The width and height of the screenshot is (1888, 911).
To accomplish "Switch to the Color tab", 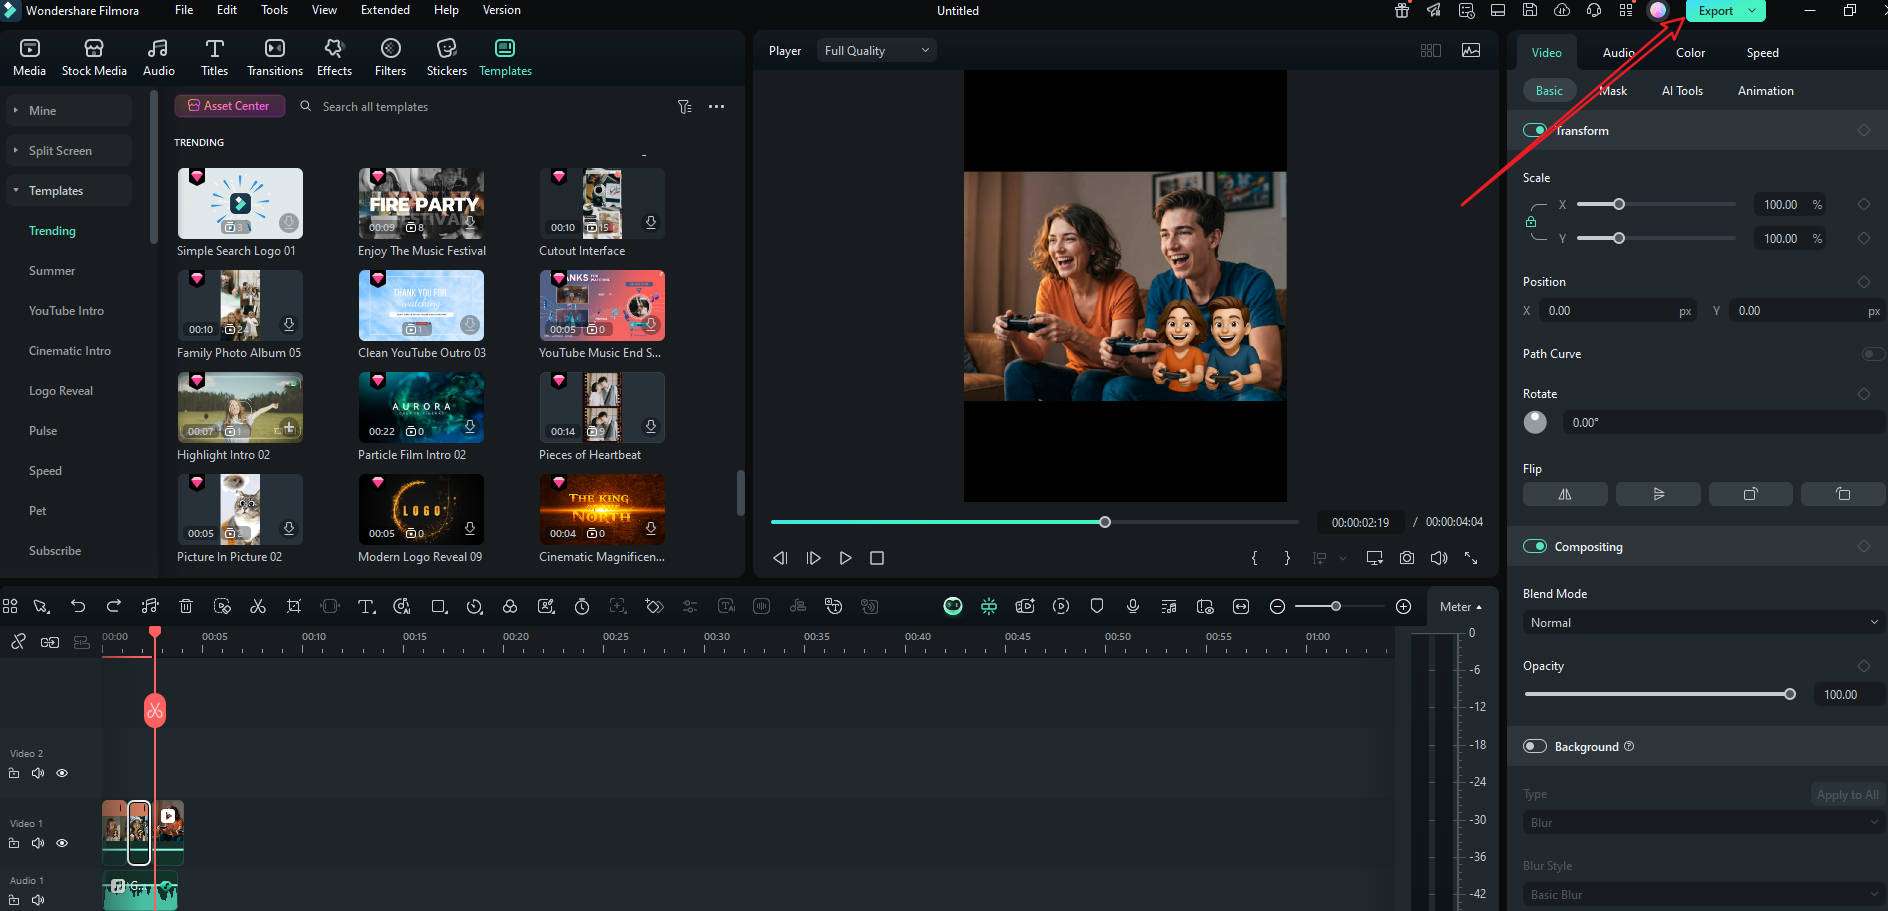I will pos(1690,52).
